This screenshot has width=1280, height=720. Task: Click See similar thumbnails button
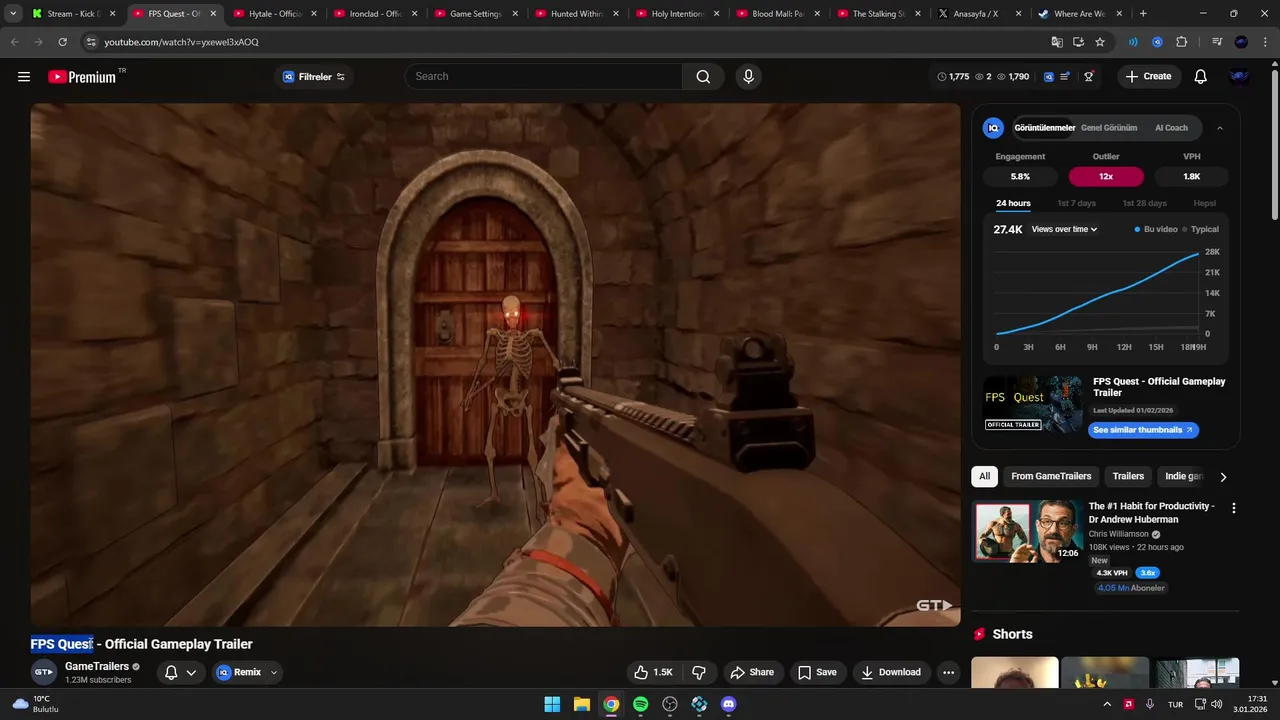pyautogui.click(x=1143, y=430)
